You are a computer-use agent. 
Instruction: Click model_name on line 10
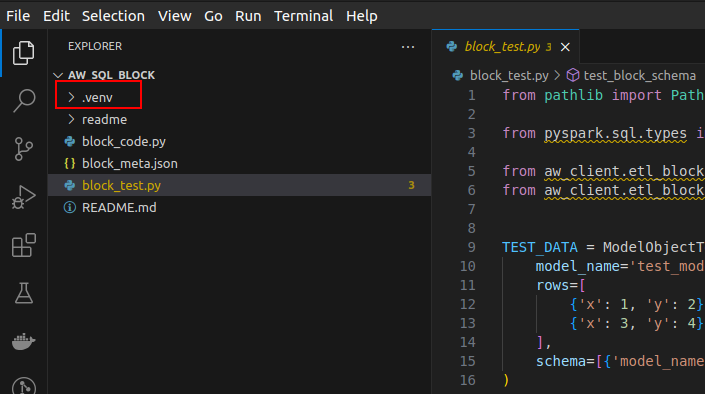[577, 266]
